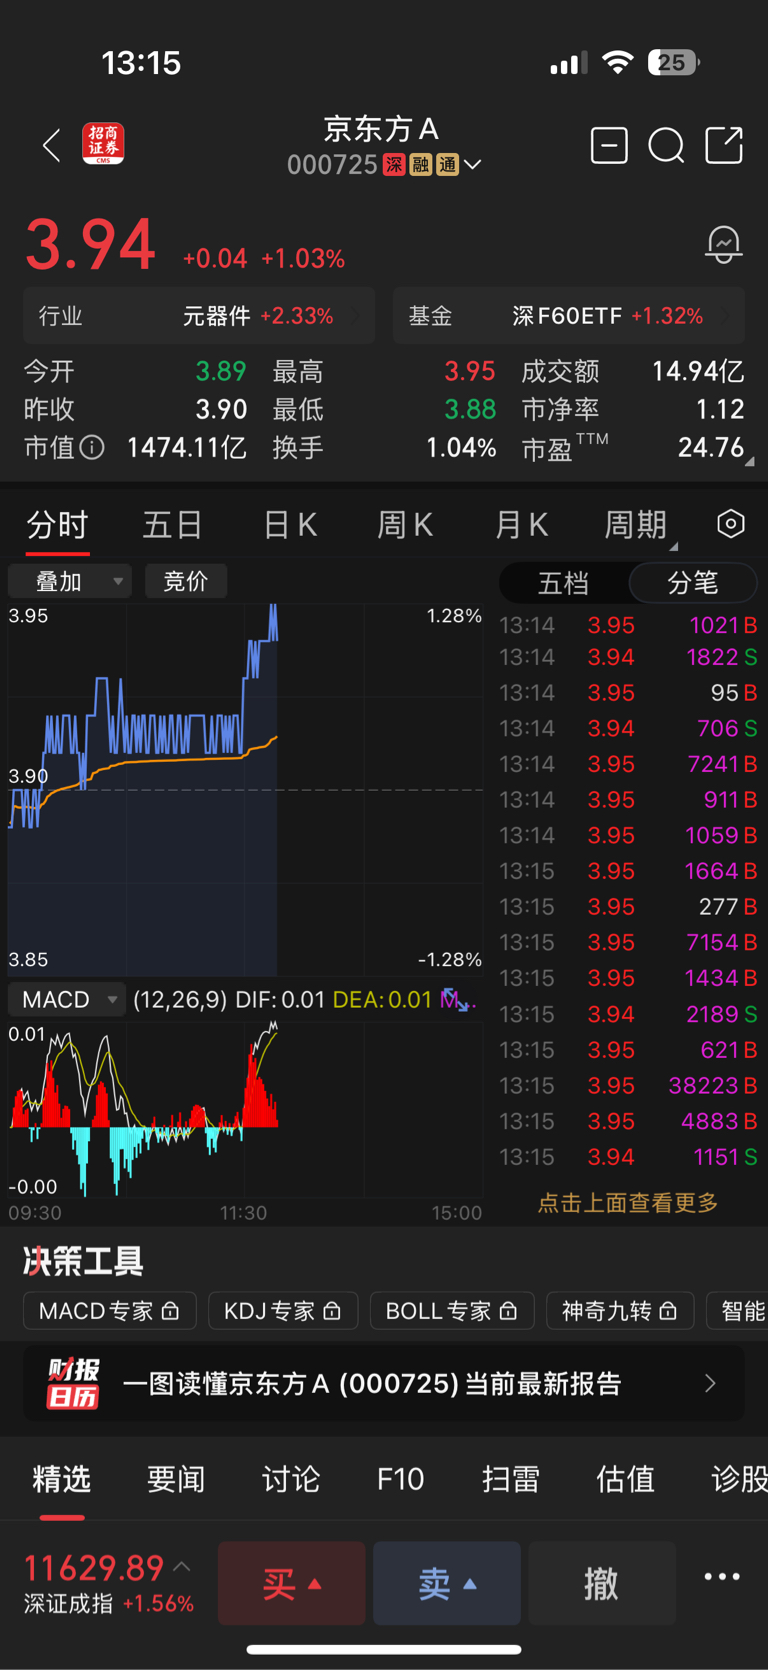Screen dimensions: 768x1670
Task: Tap the 换手 1.04% value
Action: 461,447
